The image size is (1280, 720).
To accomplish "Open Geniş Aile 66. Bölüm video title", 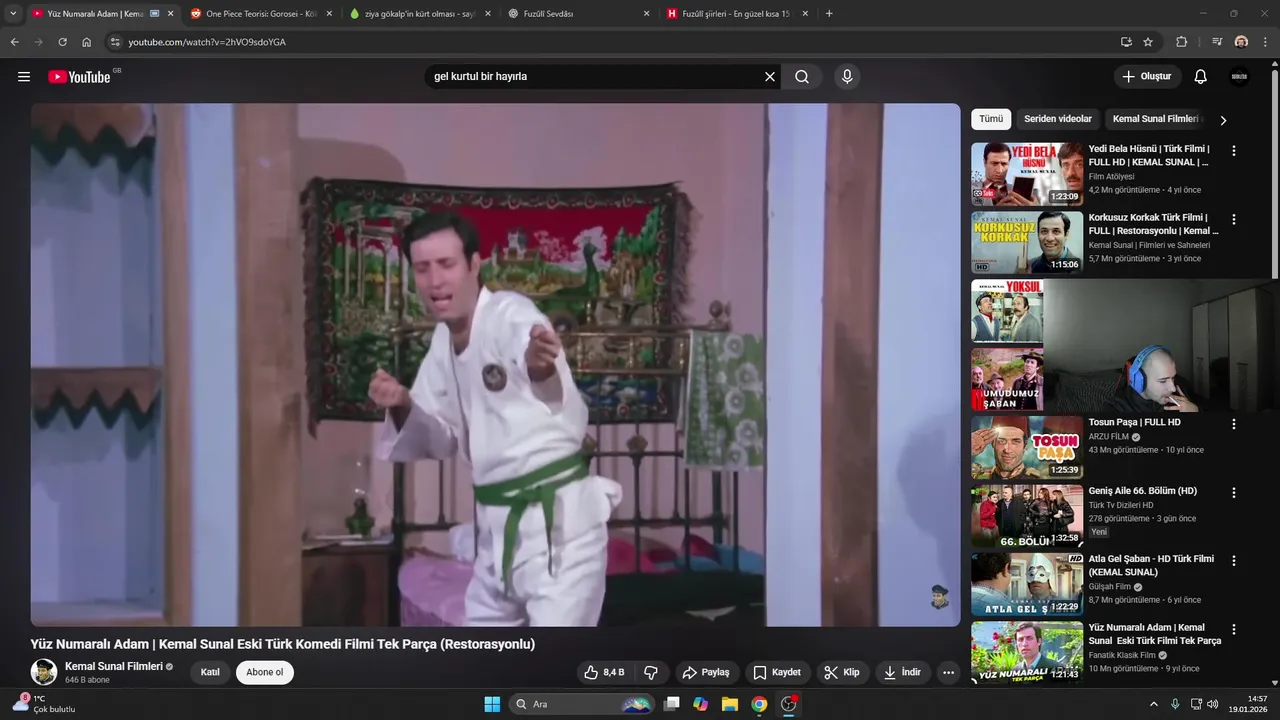I will pos(1142,491).
